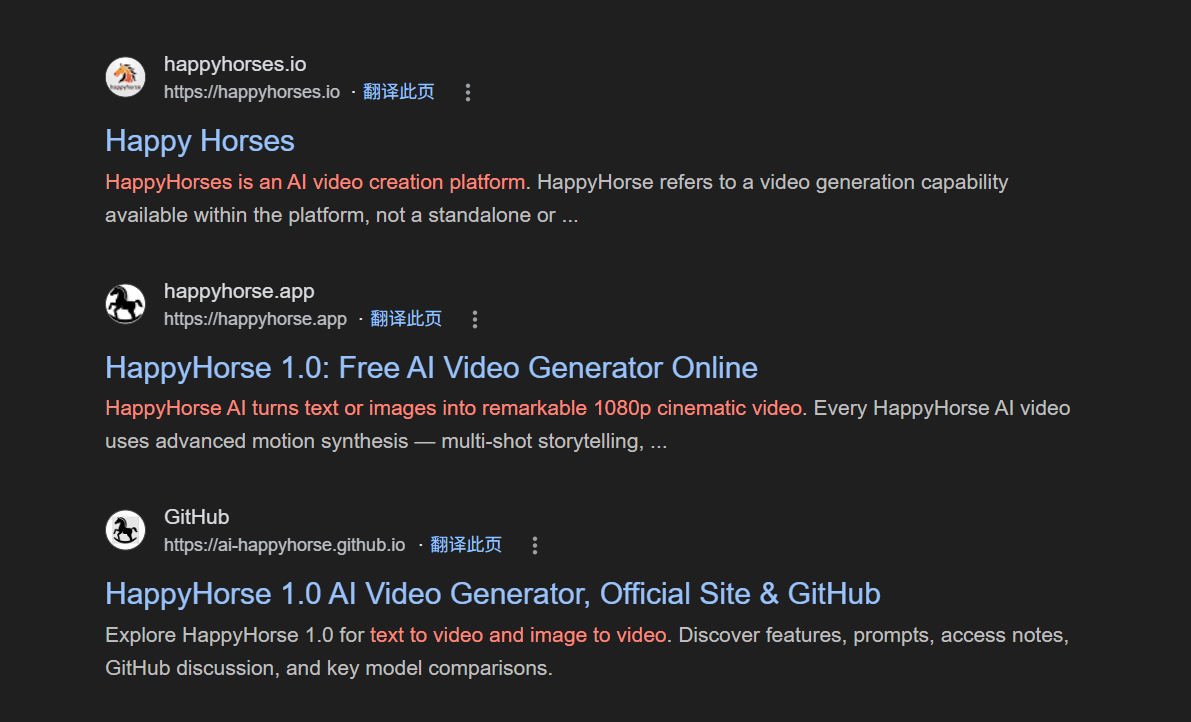The width and height of the screenshot is (1191, 722).
Task: Click the https://happyhorses.io URL text
Action: pos(252,92)
